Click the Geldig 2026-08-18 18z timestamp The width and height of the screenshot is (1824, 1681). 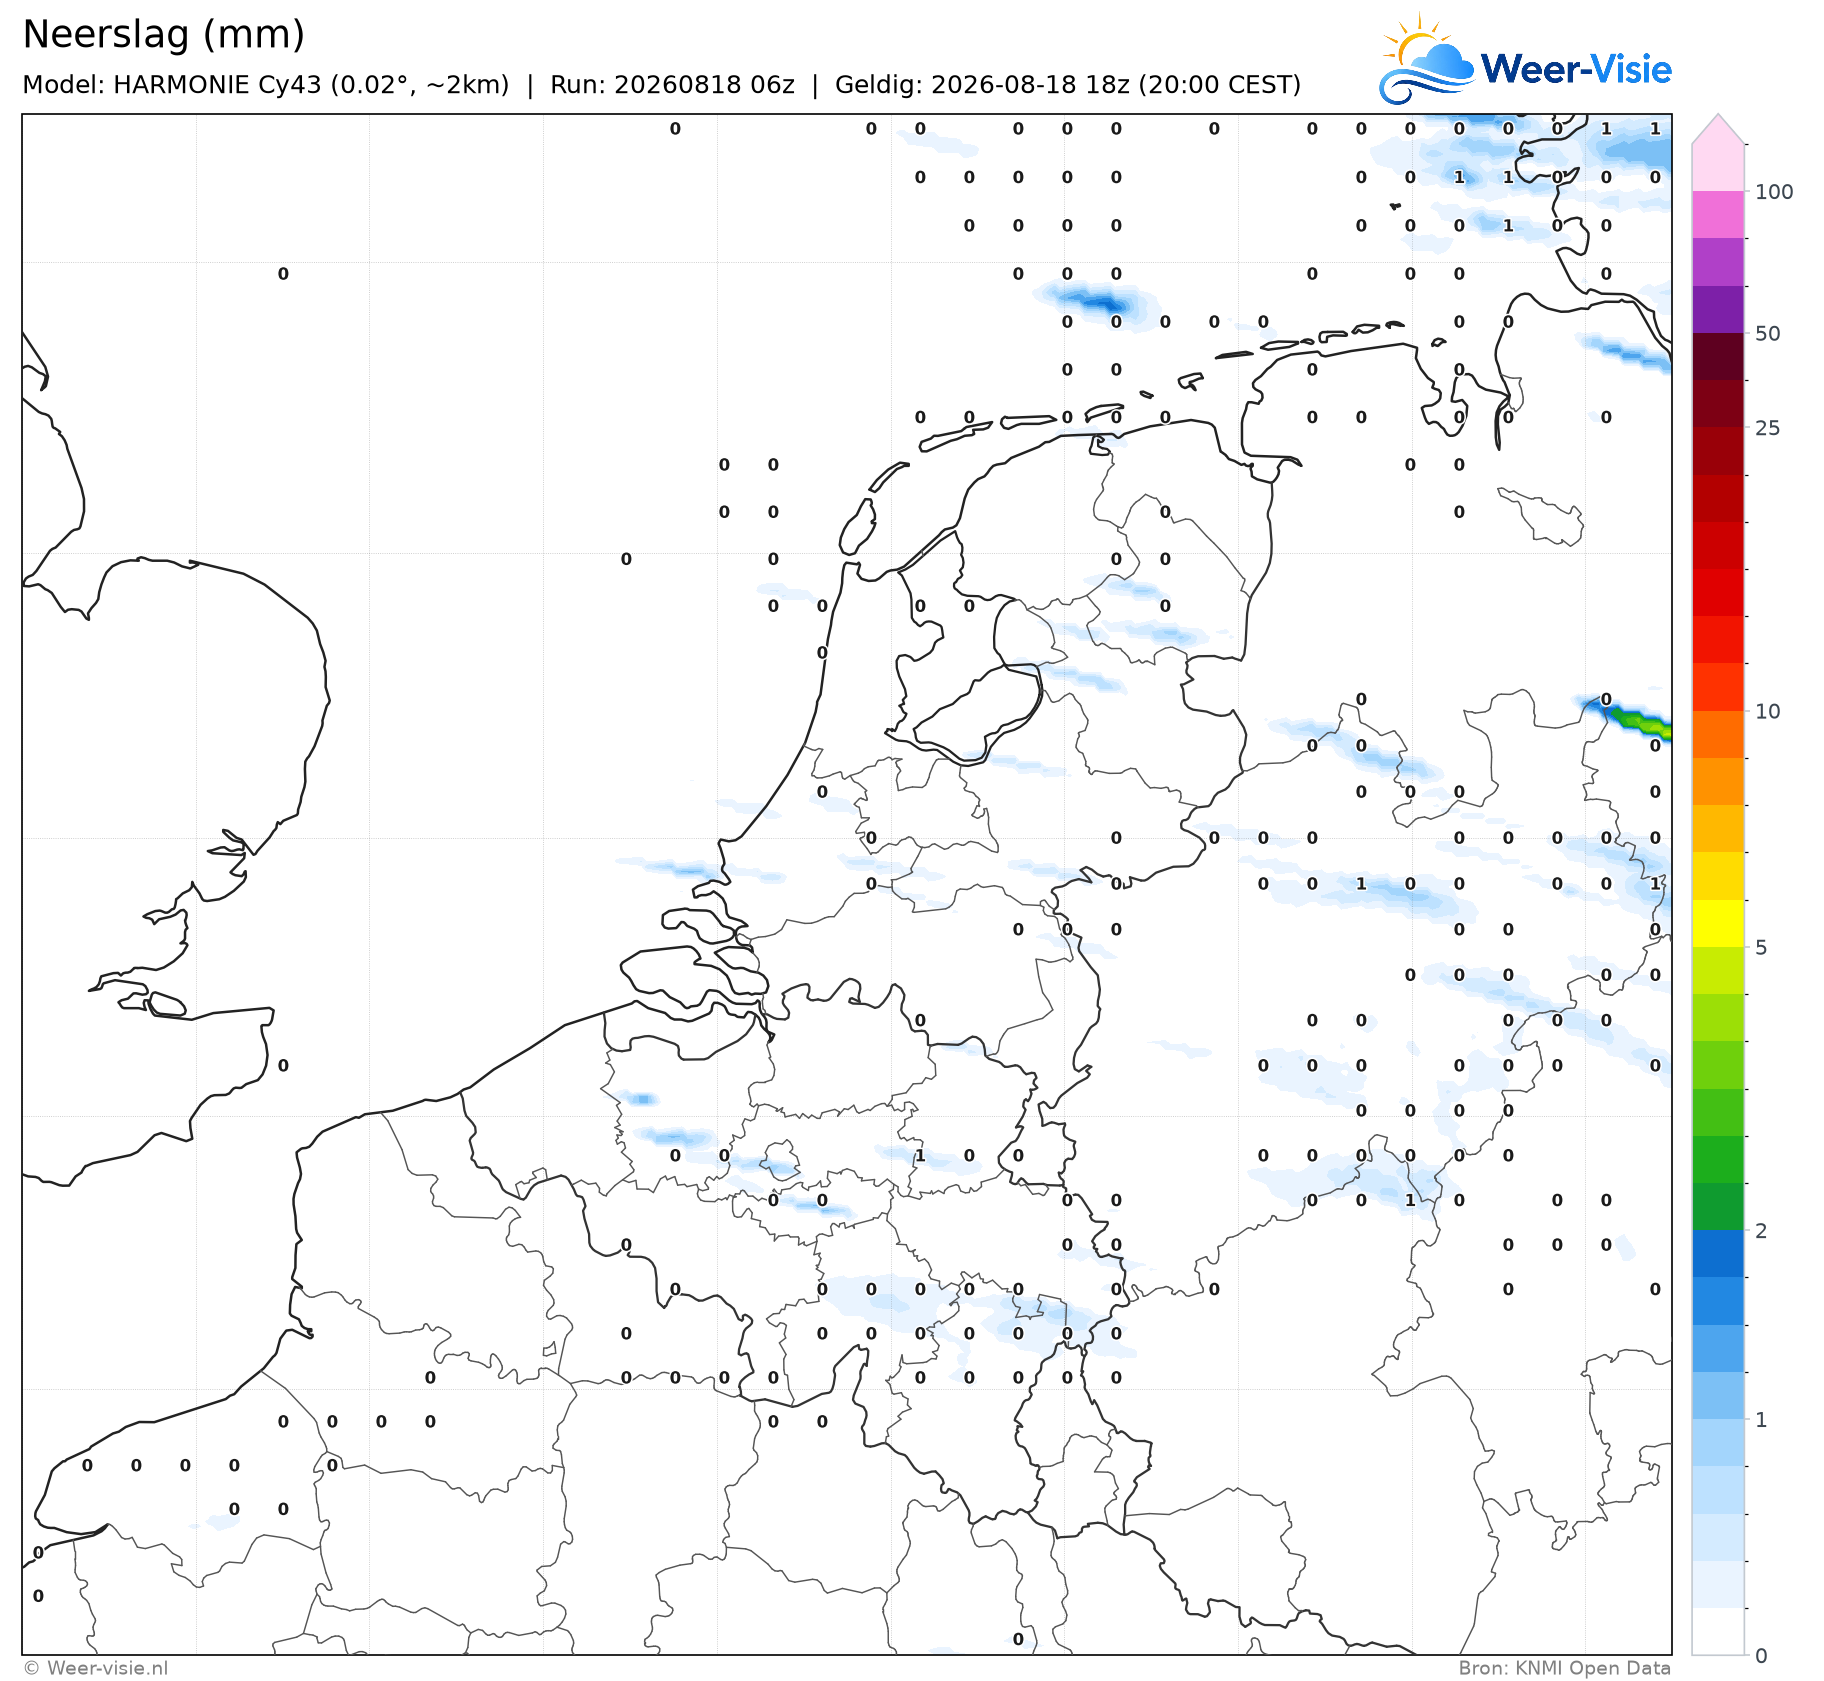click(1068, 85)
